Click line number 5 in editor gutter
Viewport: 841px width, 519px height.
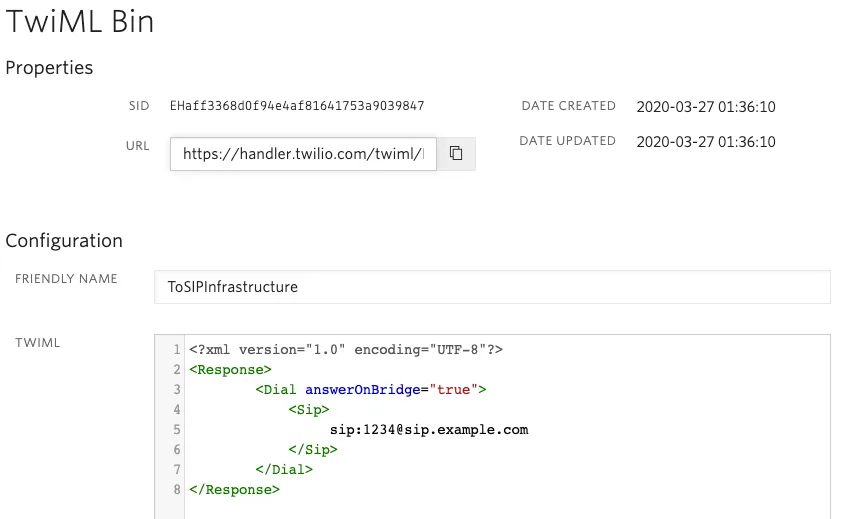click(176, 429)
